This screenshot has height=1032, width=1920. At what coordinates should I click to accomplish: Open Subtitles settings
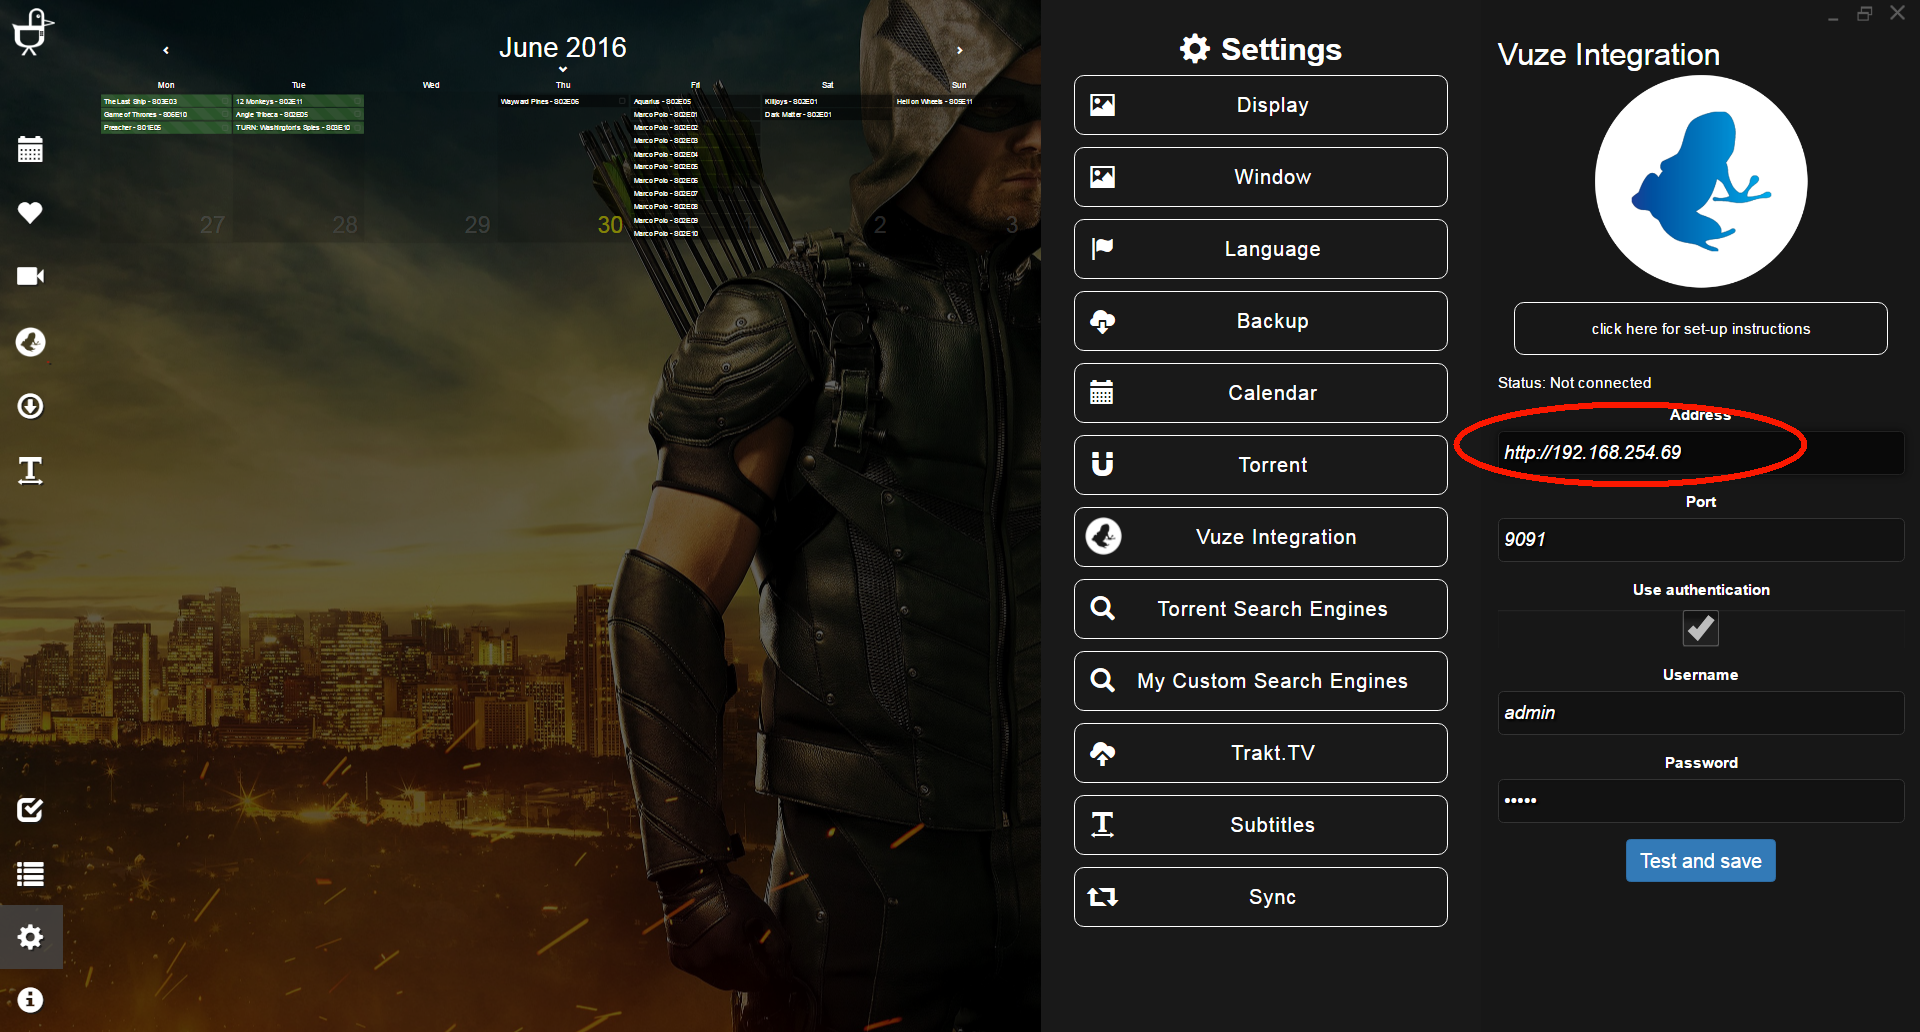(1260, 825)
